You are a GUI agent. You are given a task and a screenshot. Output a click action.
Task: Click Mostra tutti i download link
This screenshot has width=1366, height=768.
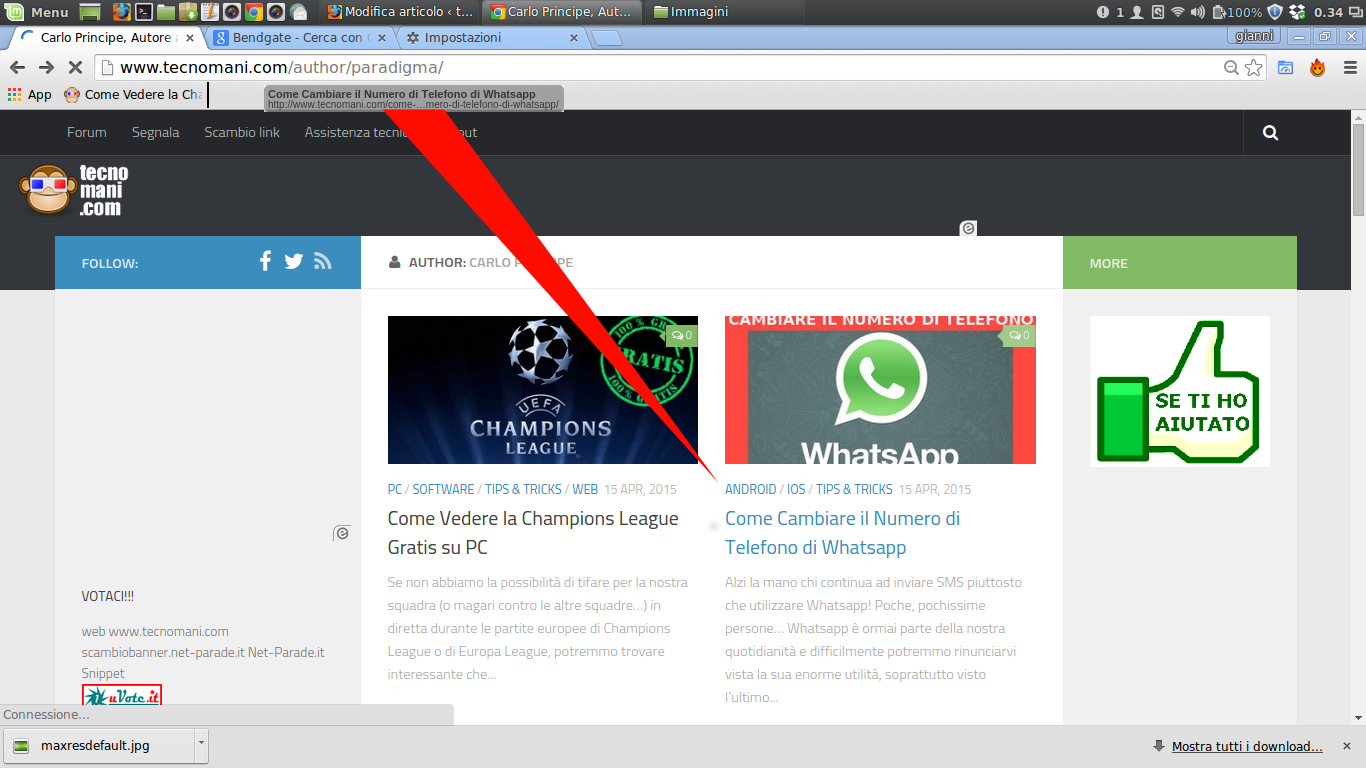[1247, 746]
